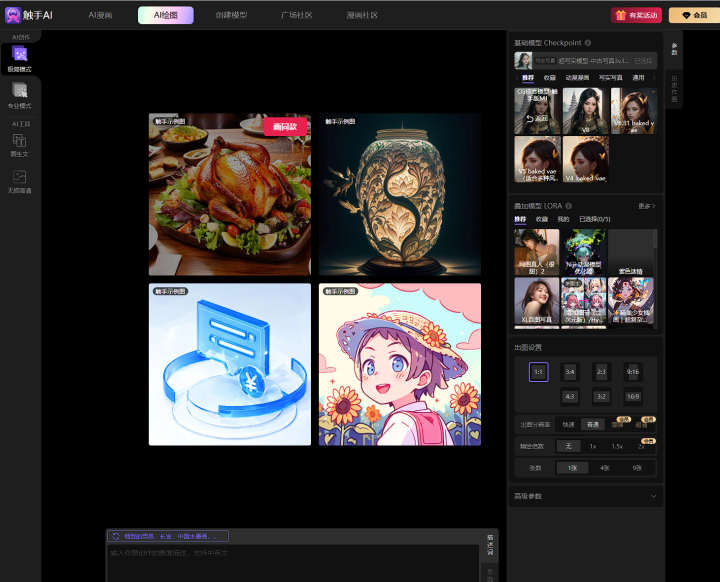Switch to the AI漫画 tab
Viewport: 720px width, 582px height.
[x=100, y=15]
